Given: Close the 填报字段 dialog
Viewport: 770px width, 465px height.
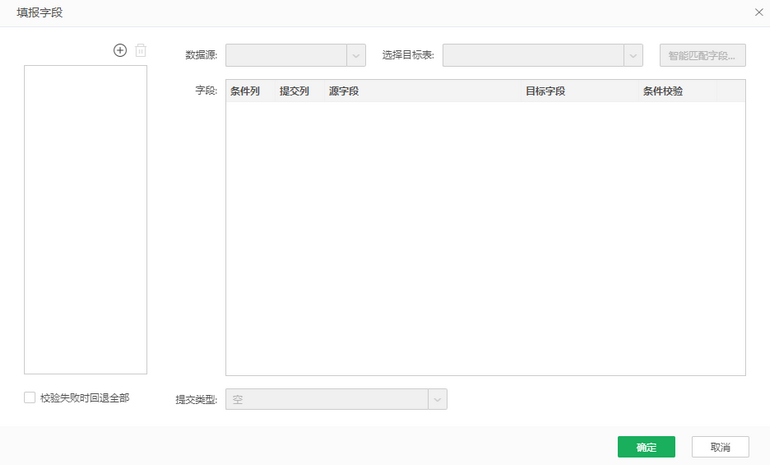Looking at the screenshot, I should [x=759, y=12].
